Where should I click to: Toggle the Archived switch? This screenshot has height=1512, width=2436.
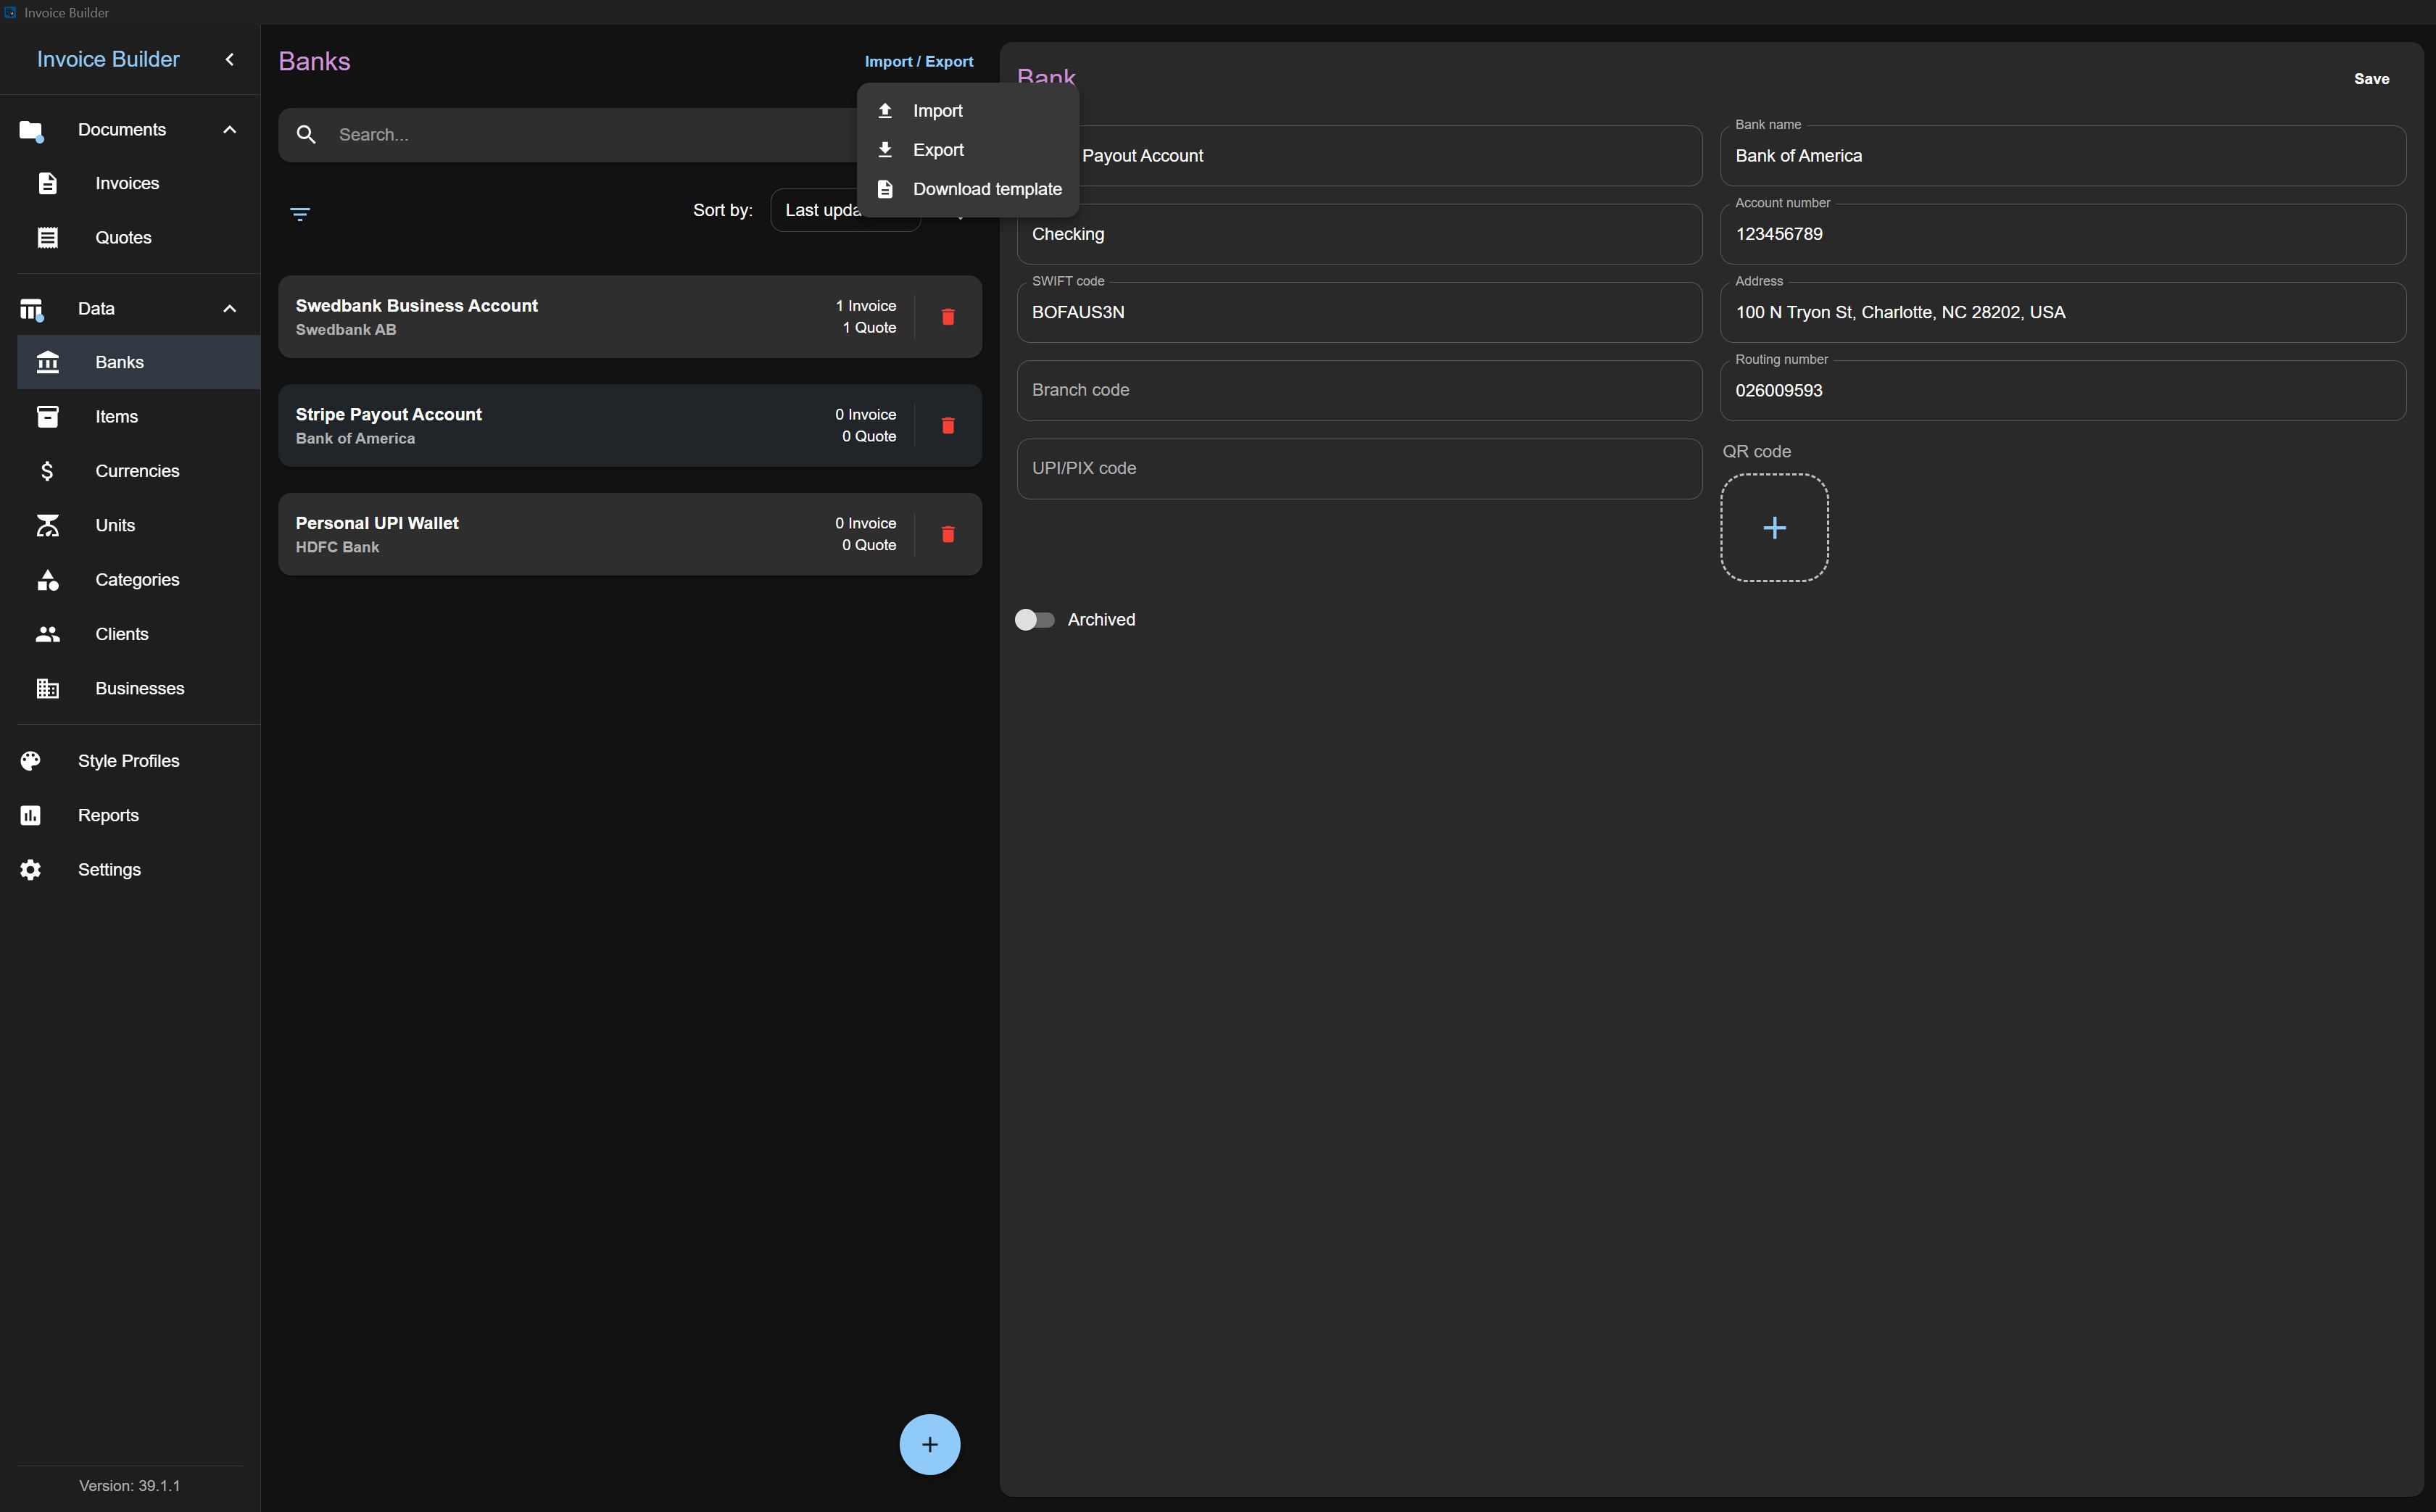click(x=1035, y=620)
